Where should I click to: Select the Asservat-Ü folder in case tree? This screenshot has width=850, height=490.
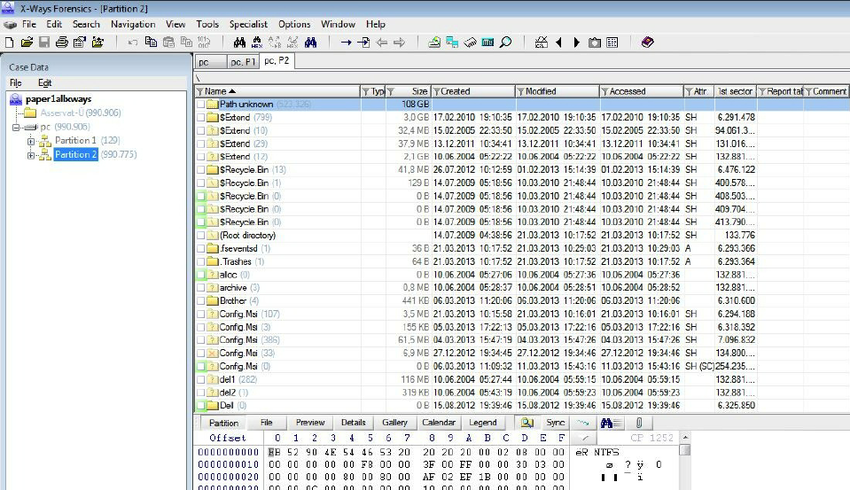coord(81,113)
